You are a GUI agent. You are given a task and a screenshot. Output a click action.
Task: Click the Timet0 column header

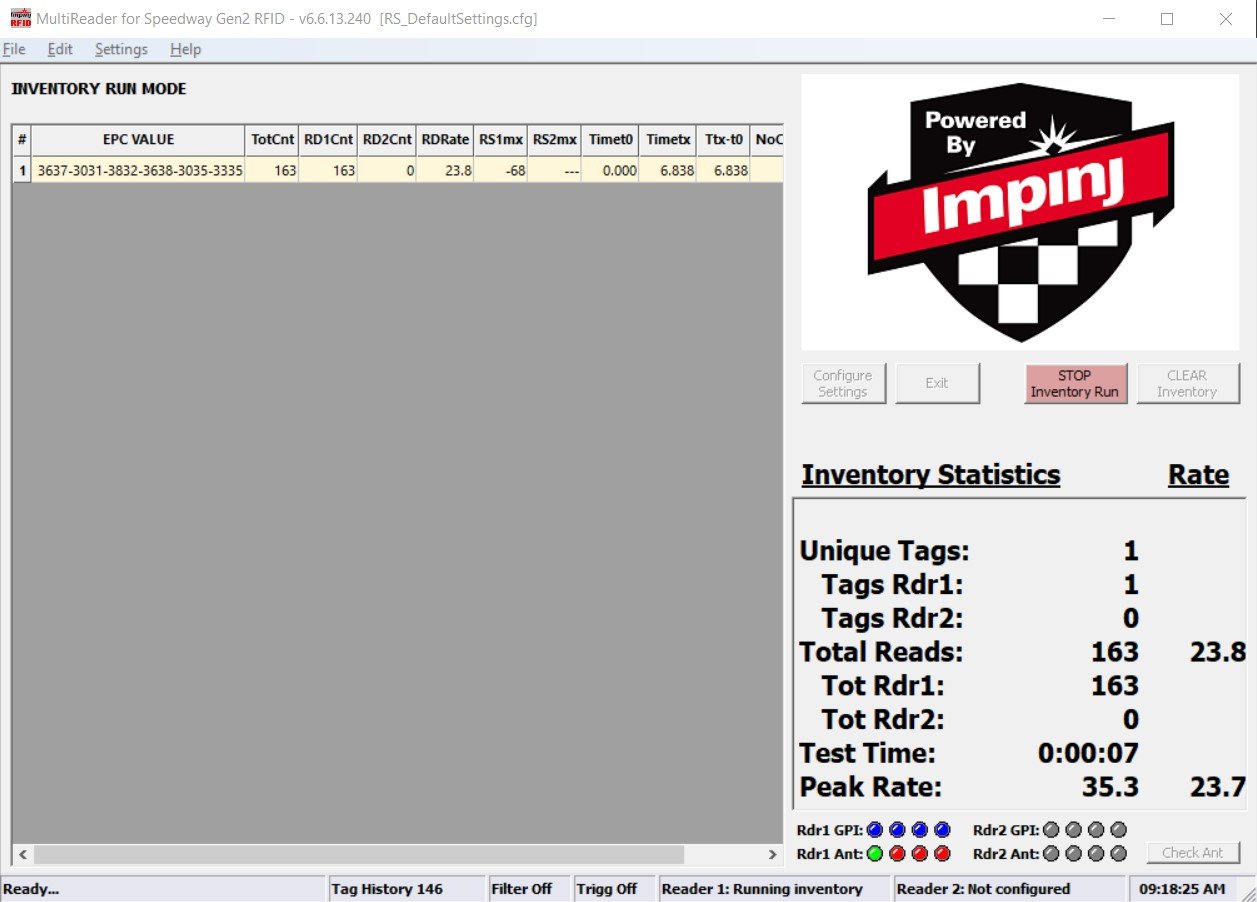click(610, 140)
